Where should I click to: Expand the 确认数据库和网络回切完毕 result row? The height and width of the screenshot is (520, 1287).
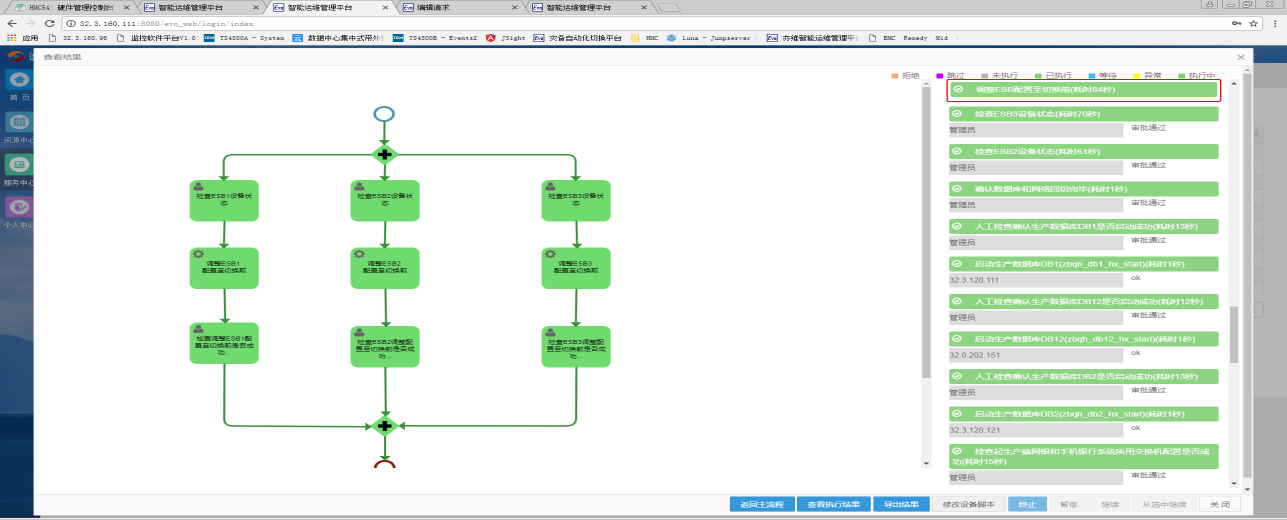1083,189
